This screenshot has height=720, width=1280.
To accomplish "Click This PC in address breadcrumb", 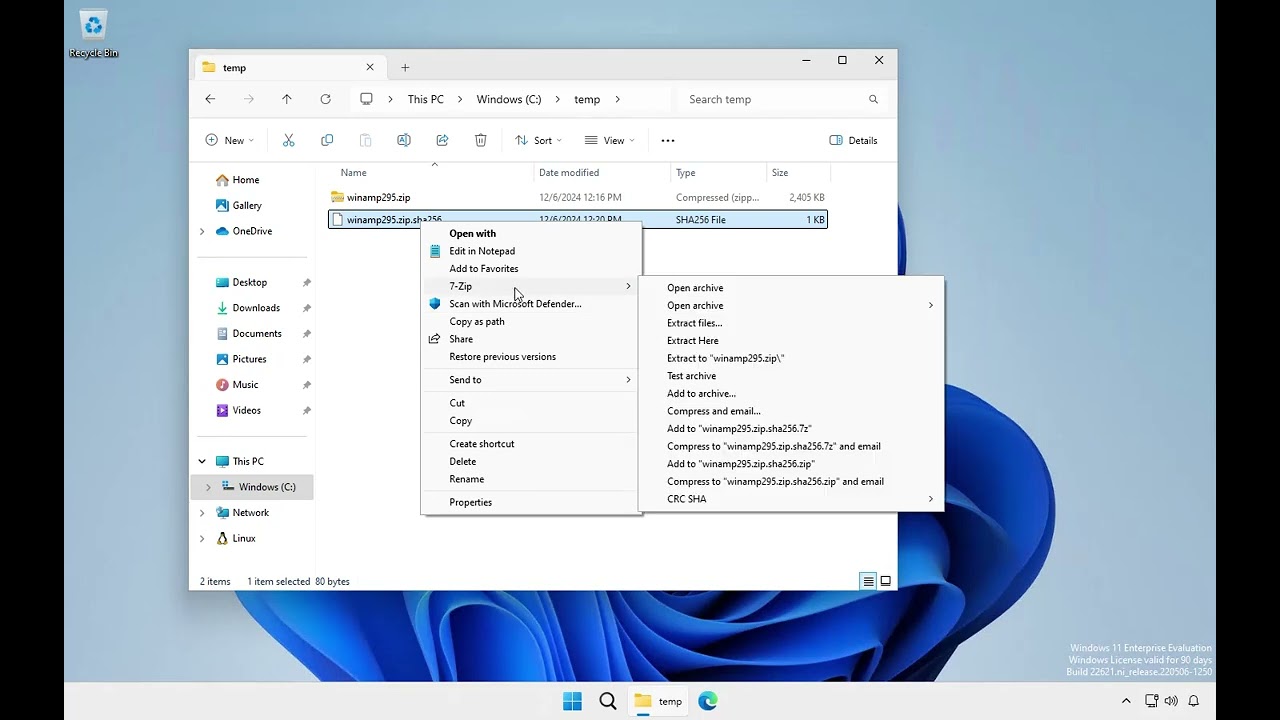I will (x=425, y=99).
